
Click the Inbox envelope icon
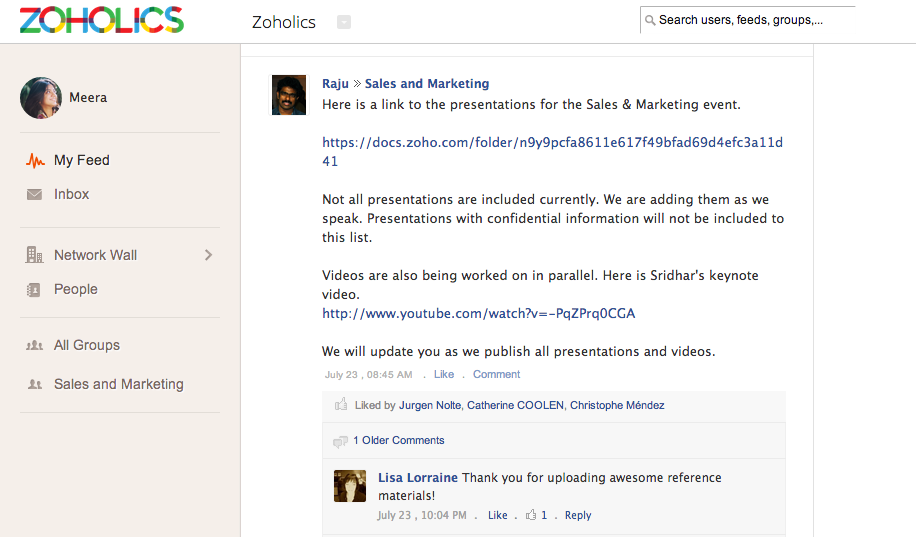click(35, 194)
